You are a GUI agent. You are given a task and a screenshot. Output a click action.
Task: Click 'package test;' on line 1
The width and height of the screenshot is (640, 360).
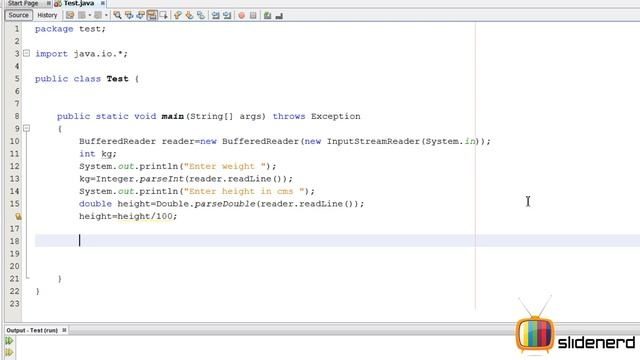click(70, 29)
